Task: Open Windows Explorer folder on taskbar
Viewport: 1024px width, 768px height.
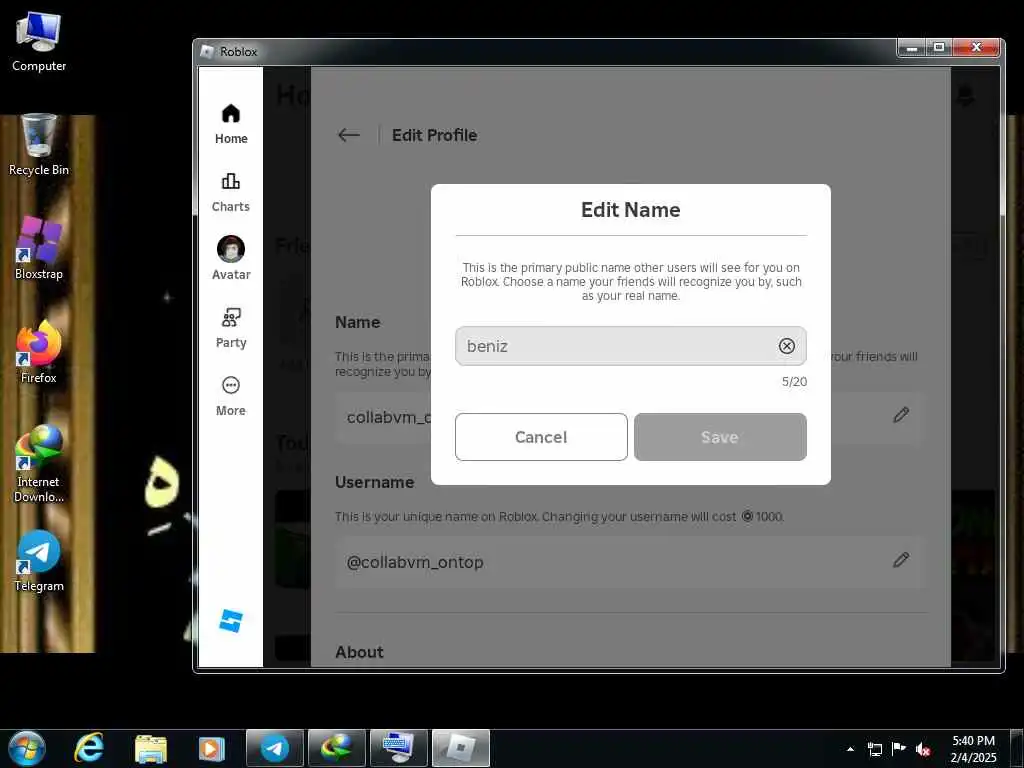Action: (151, 748)
